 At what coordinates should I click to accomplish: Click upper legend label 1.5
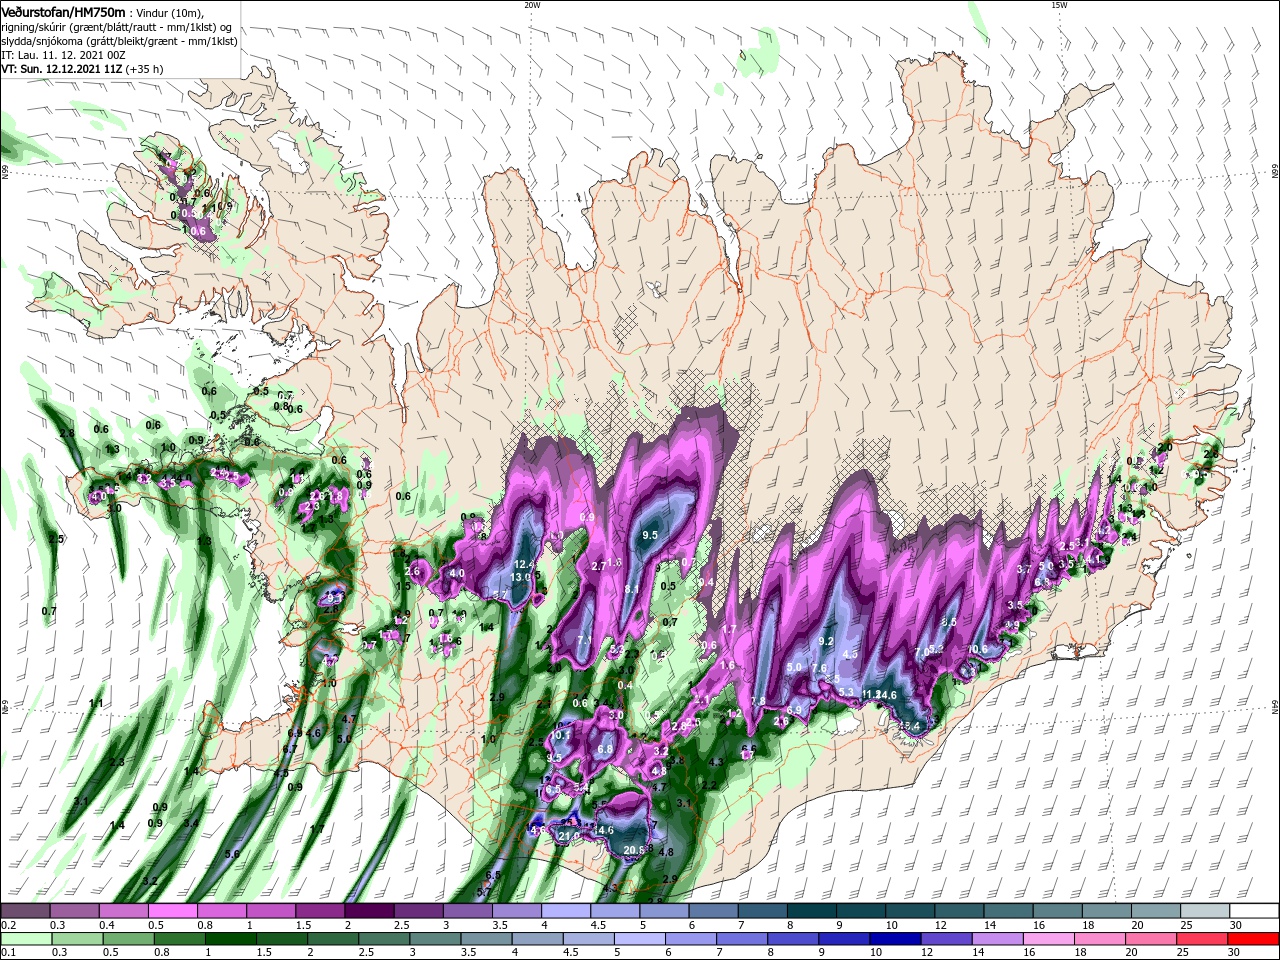[303, 925]
